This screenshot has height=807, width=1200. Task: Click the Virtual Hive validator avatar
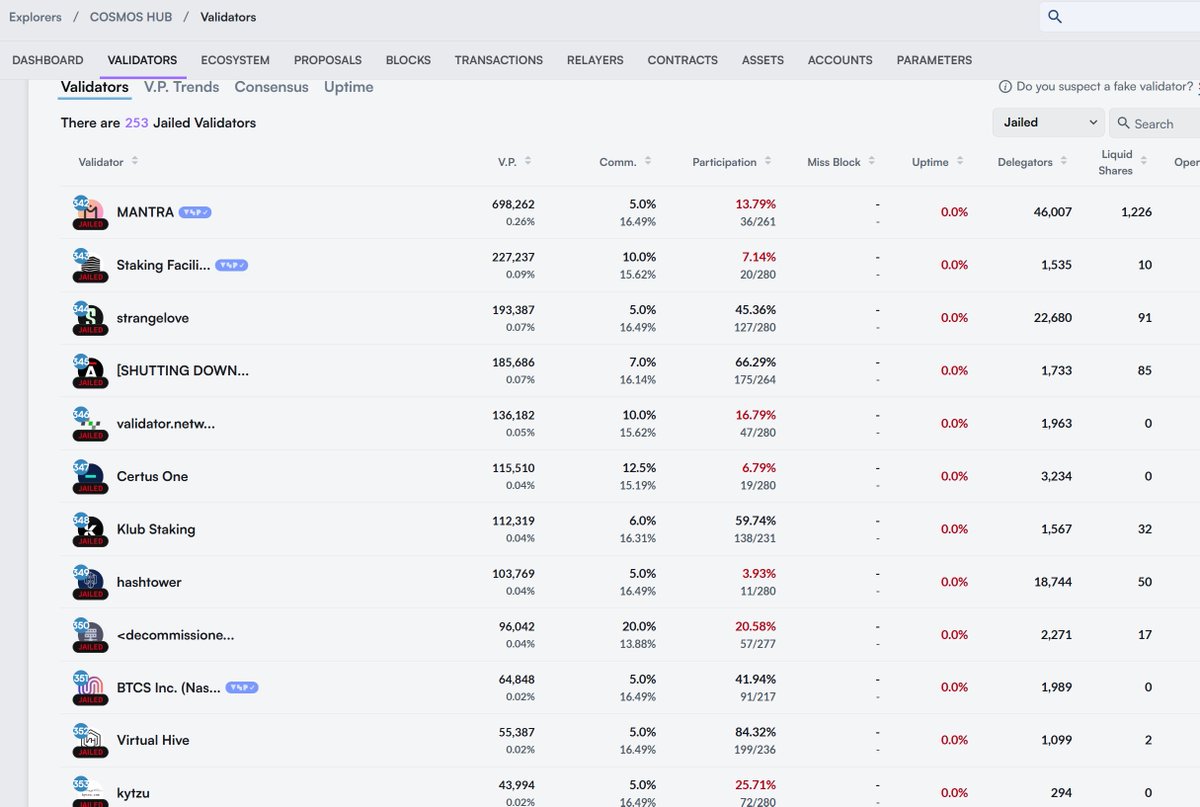pyautogui.click(x=90, y=741)
